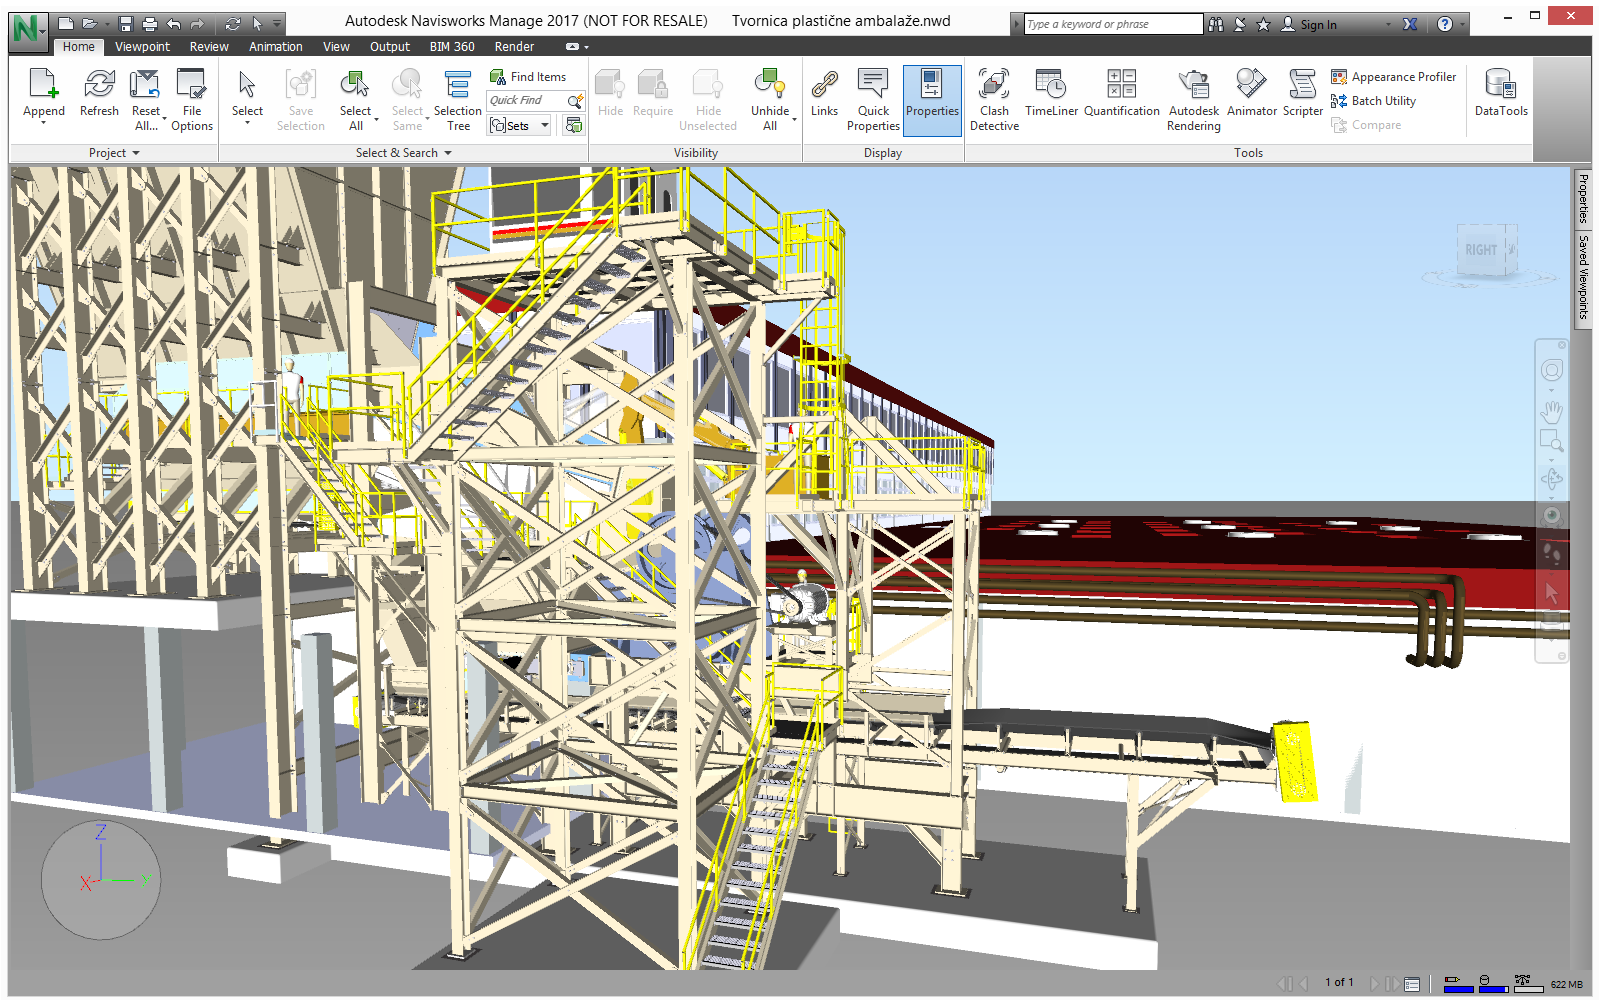This screenshot has width=1600, height=1000.
Task: Open the Animation ribbon tab
Action: (275, 47)
